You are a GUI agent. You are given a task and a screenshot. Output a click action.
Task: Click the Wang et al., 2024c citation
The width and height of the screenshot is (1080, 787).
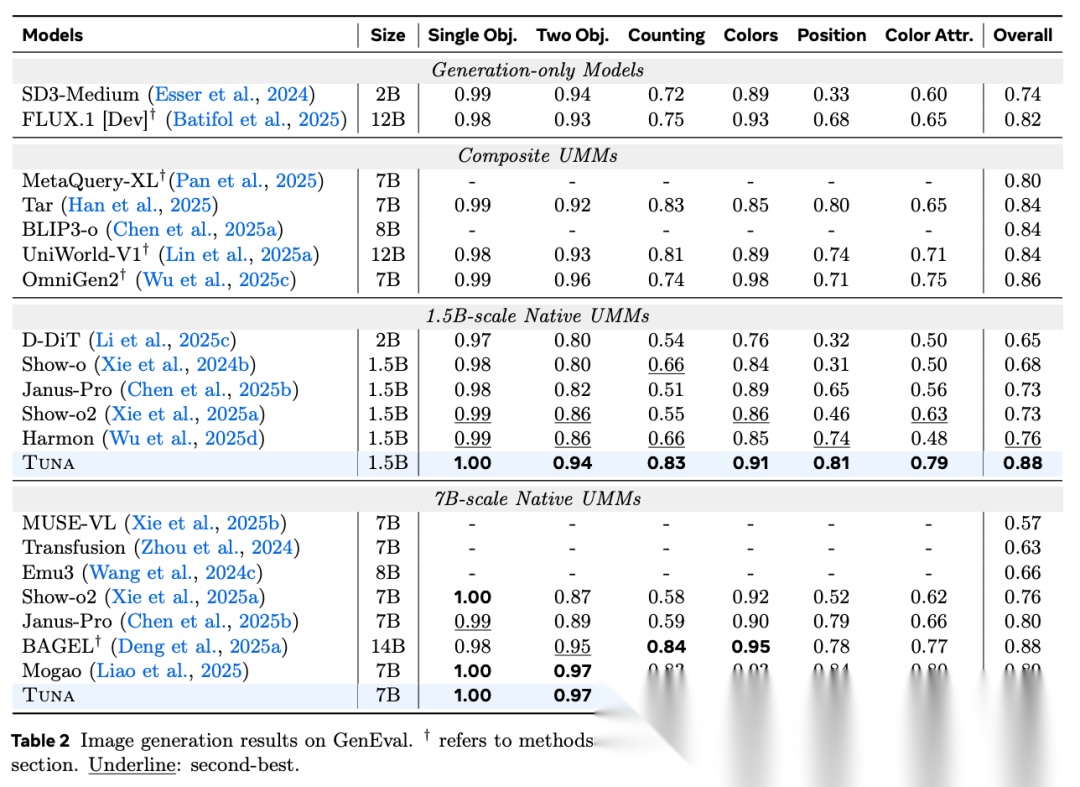pyautogui.click(x=172, y=573)
